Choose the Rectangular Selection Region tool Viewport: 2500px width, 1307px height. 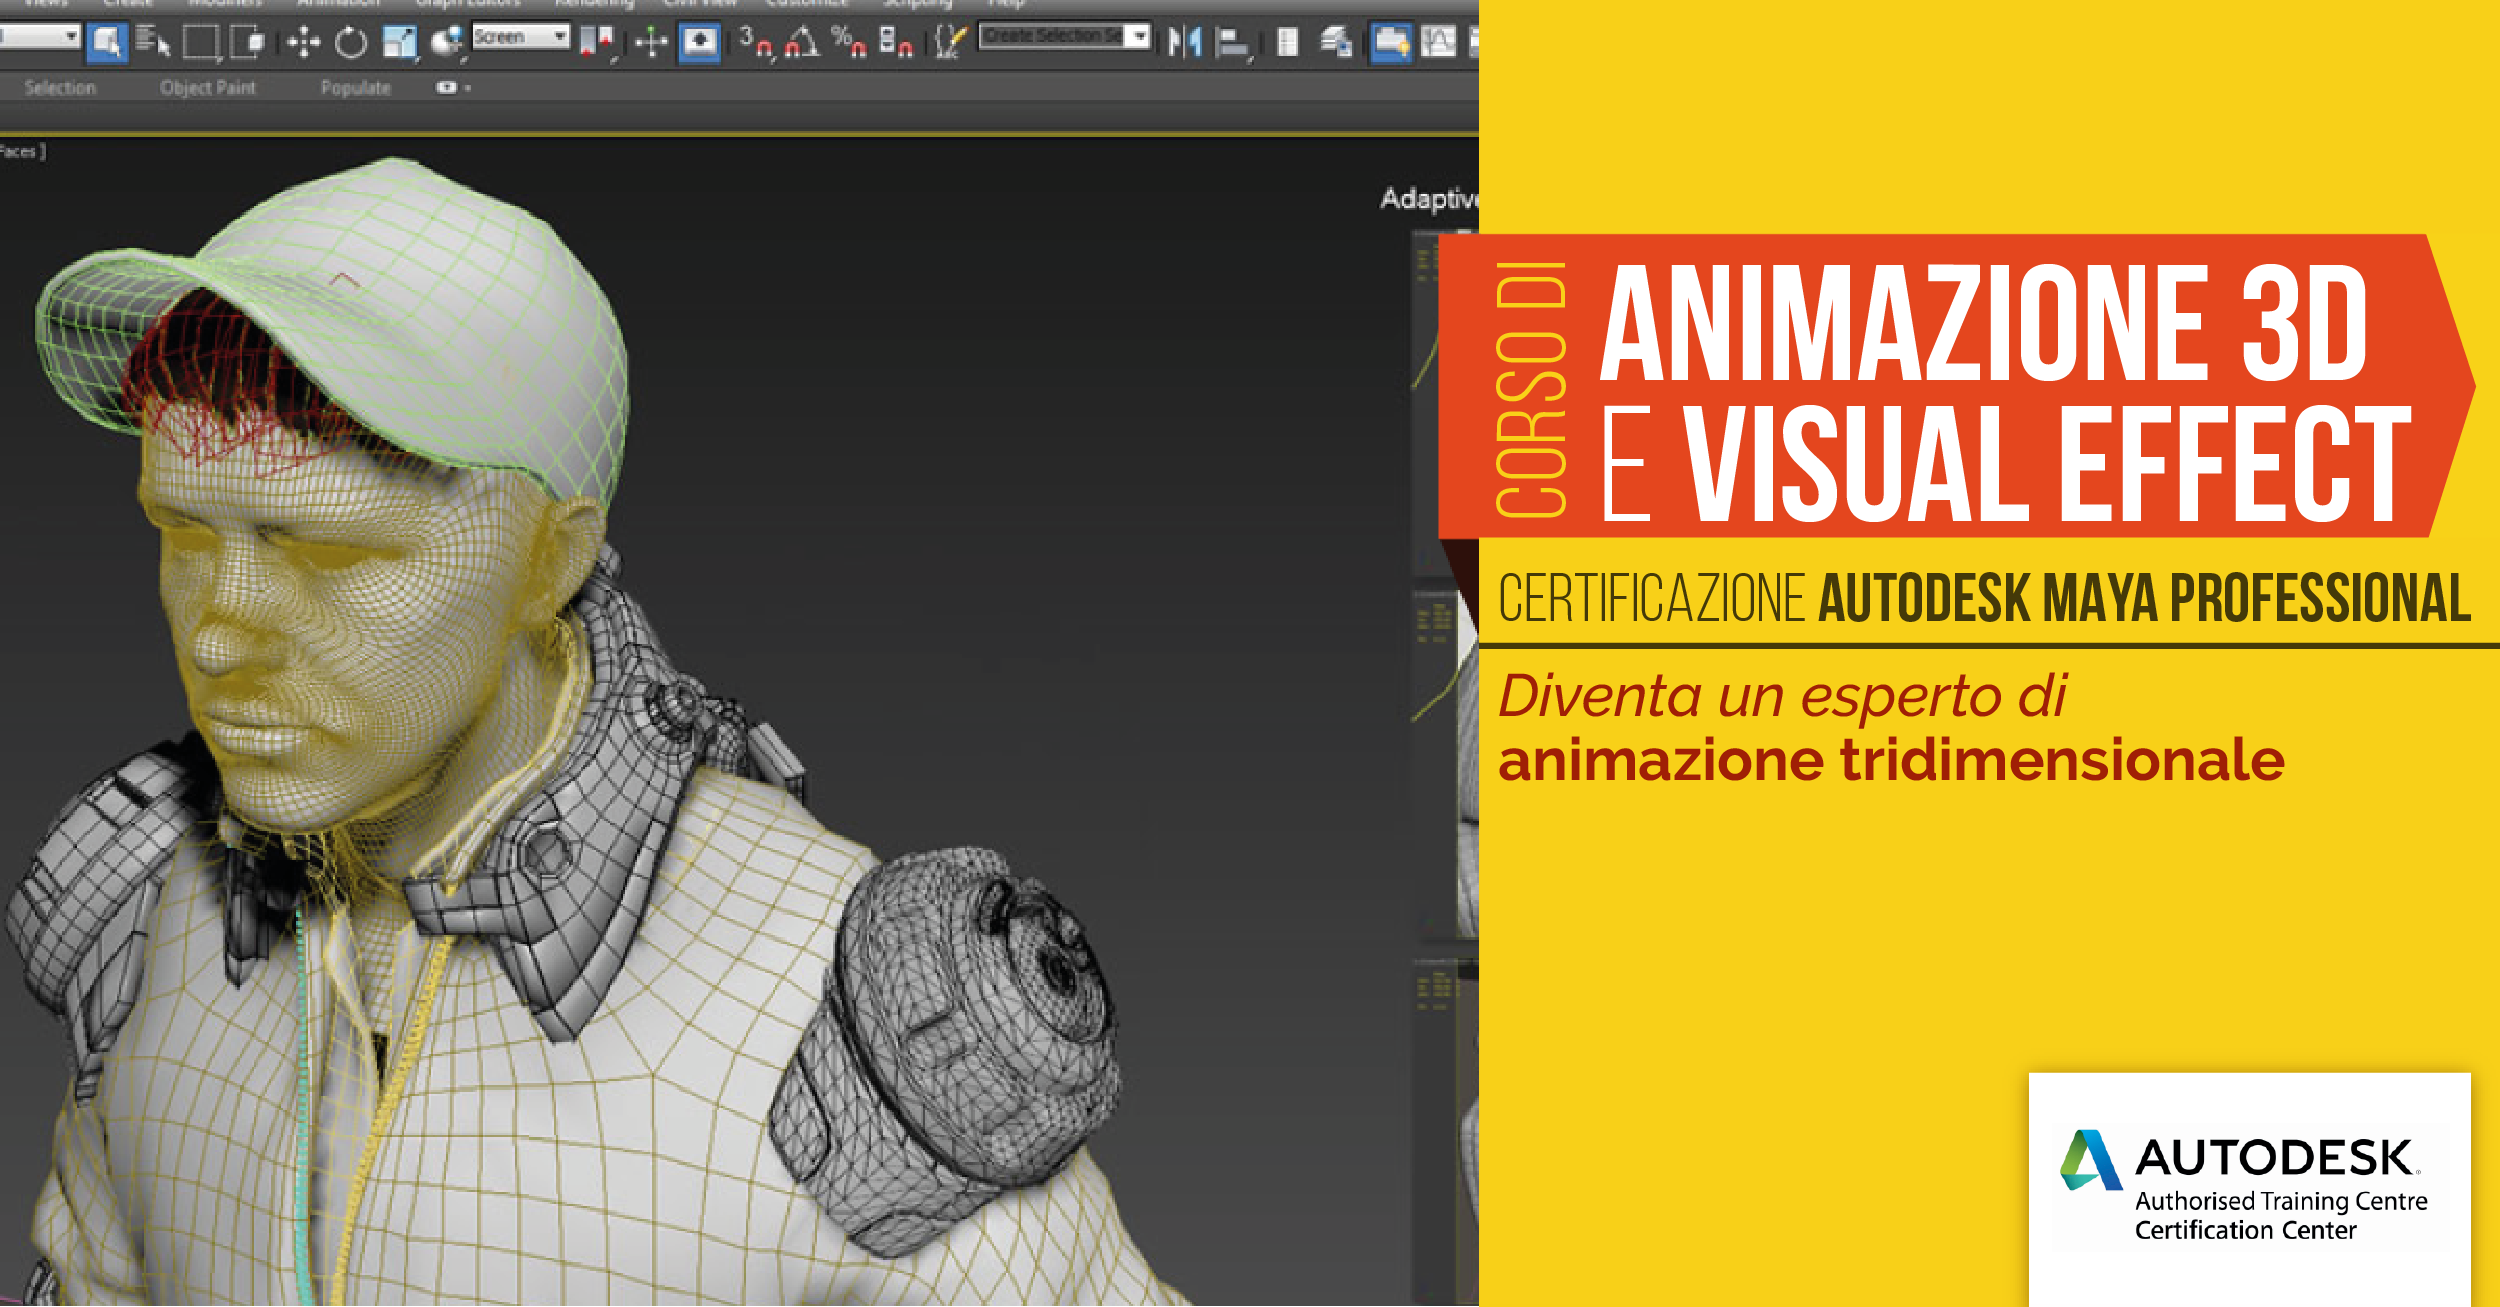pyautogui.click(x=201, y=42)
